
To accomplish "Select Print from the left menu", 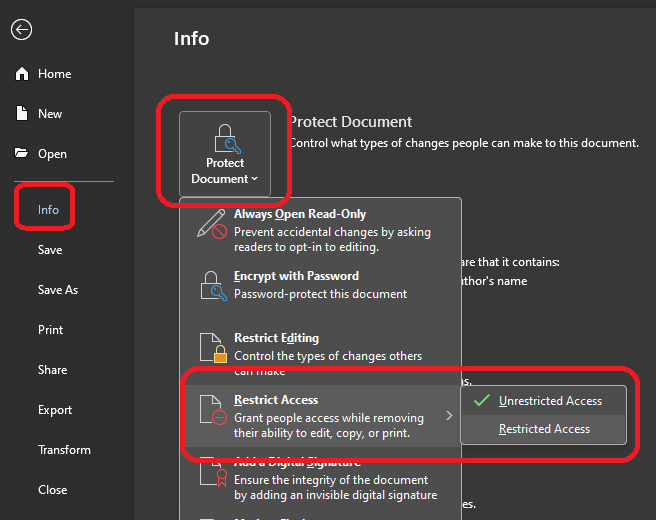I will pos(51,330).
